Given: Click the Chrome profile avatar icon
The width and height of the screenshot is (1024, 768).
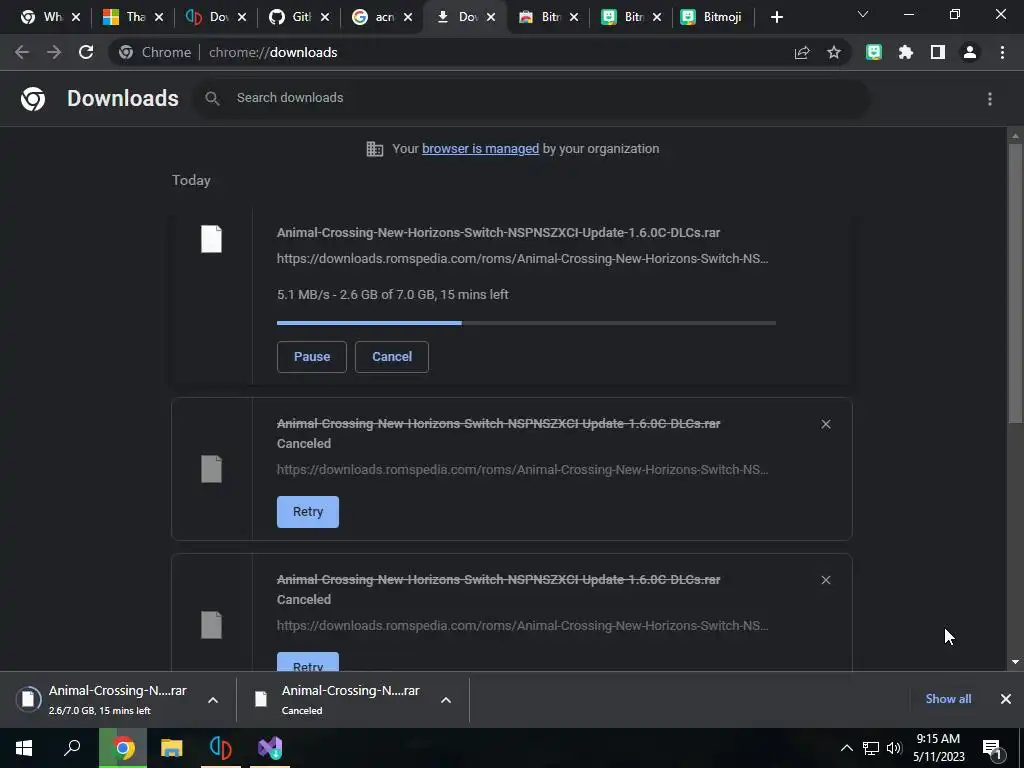Looking at the screenshot, I should point(970,52).
